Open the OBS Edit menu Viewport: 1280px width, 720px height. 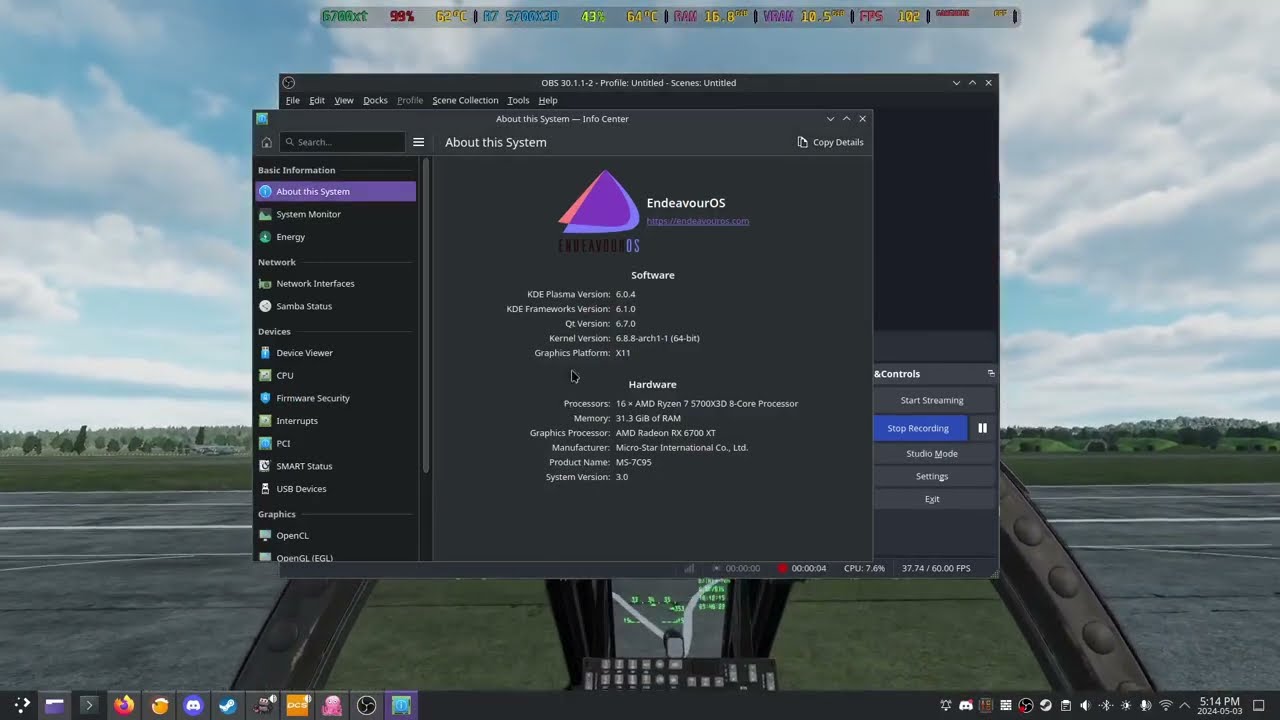coord(317,100)
